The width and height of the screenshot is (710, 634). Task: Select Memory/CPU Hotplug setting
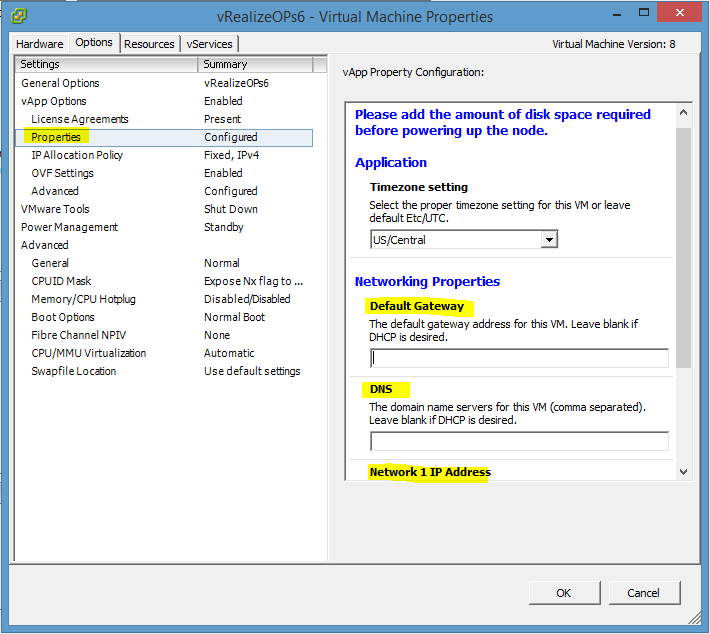[x=164, y=299]
